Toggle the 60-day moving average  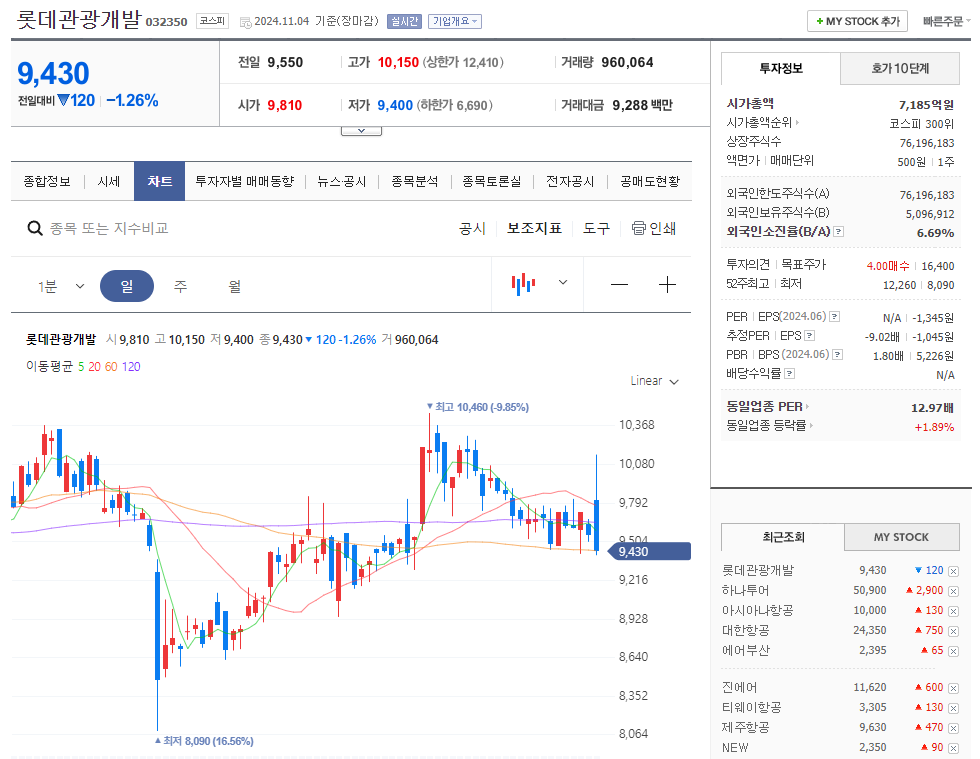[x=111, y=366]
